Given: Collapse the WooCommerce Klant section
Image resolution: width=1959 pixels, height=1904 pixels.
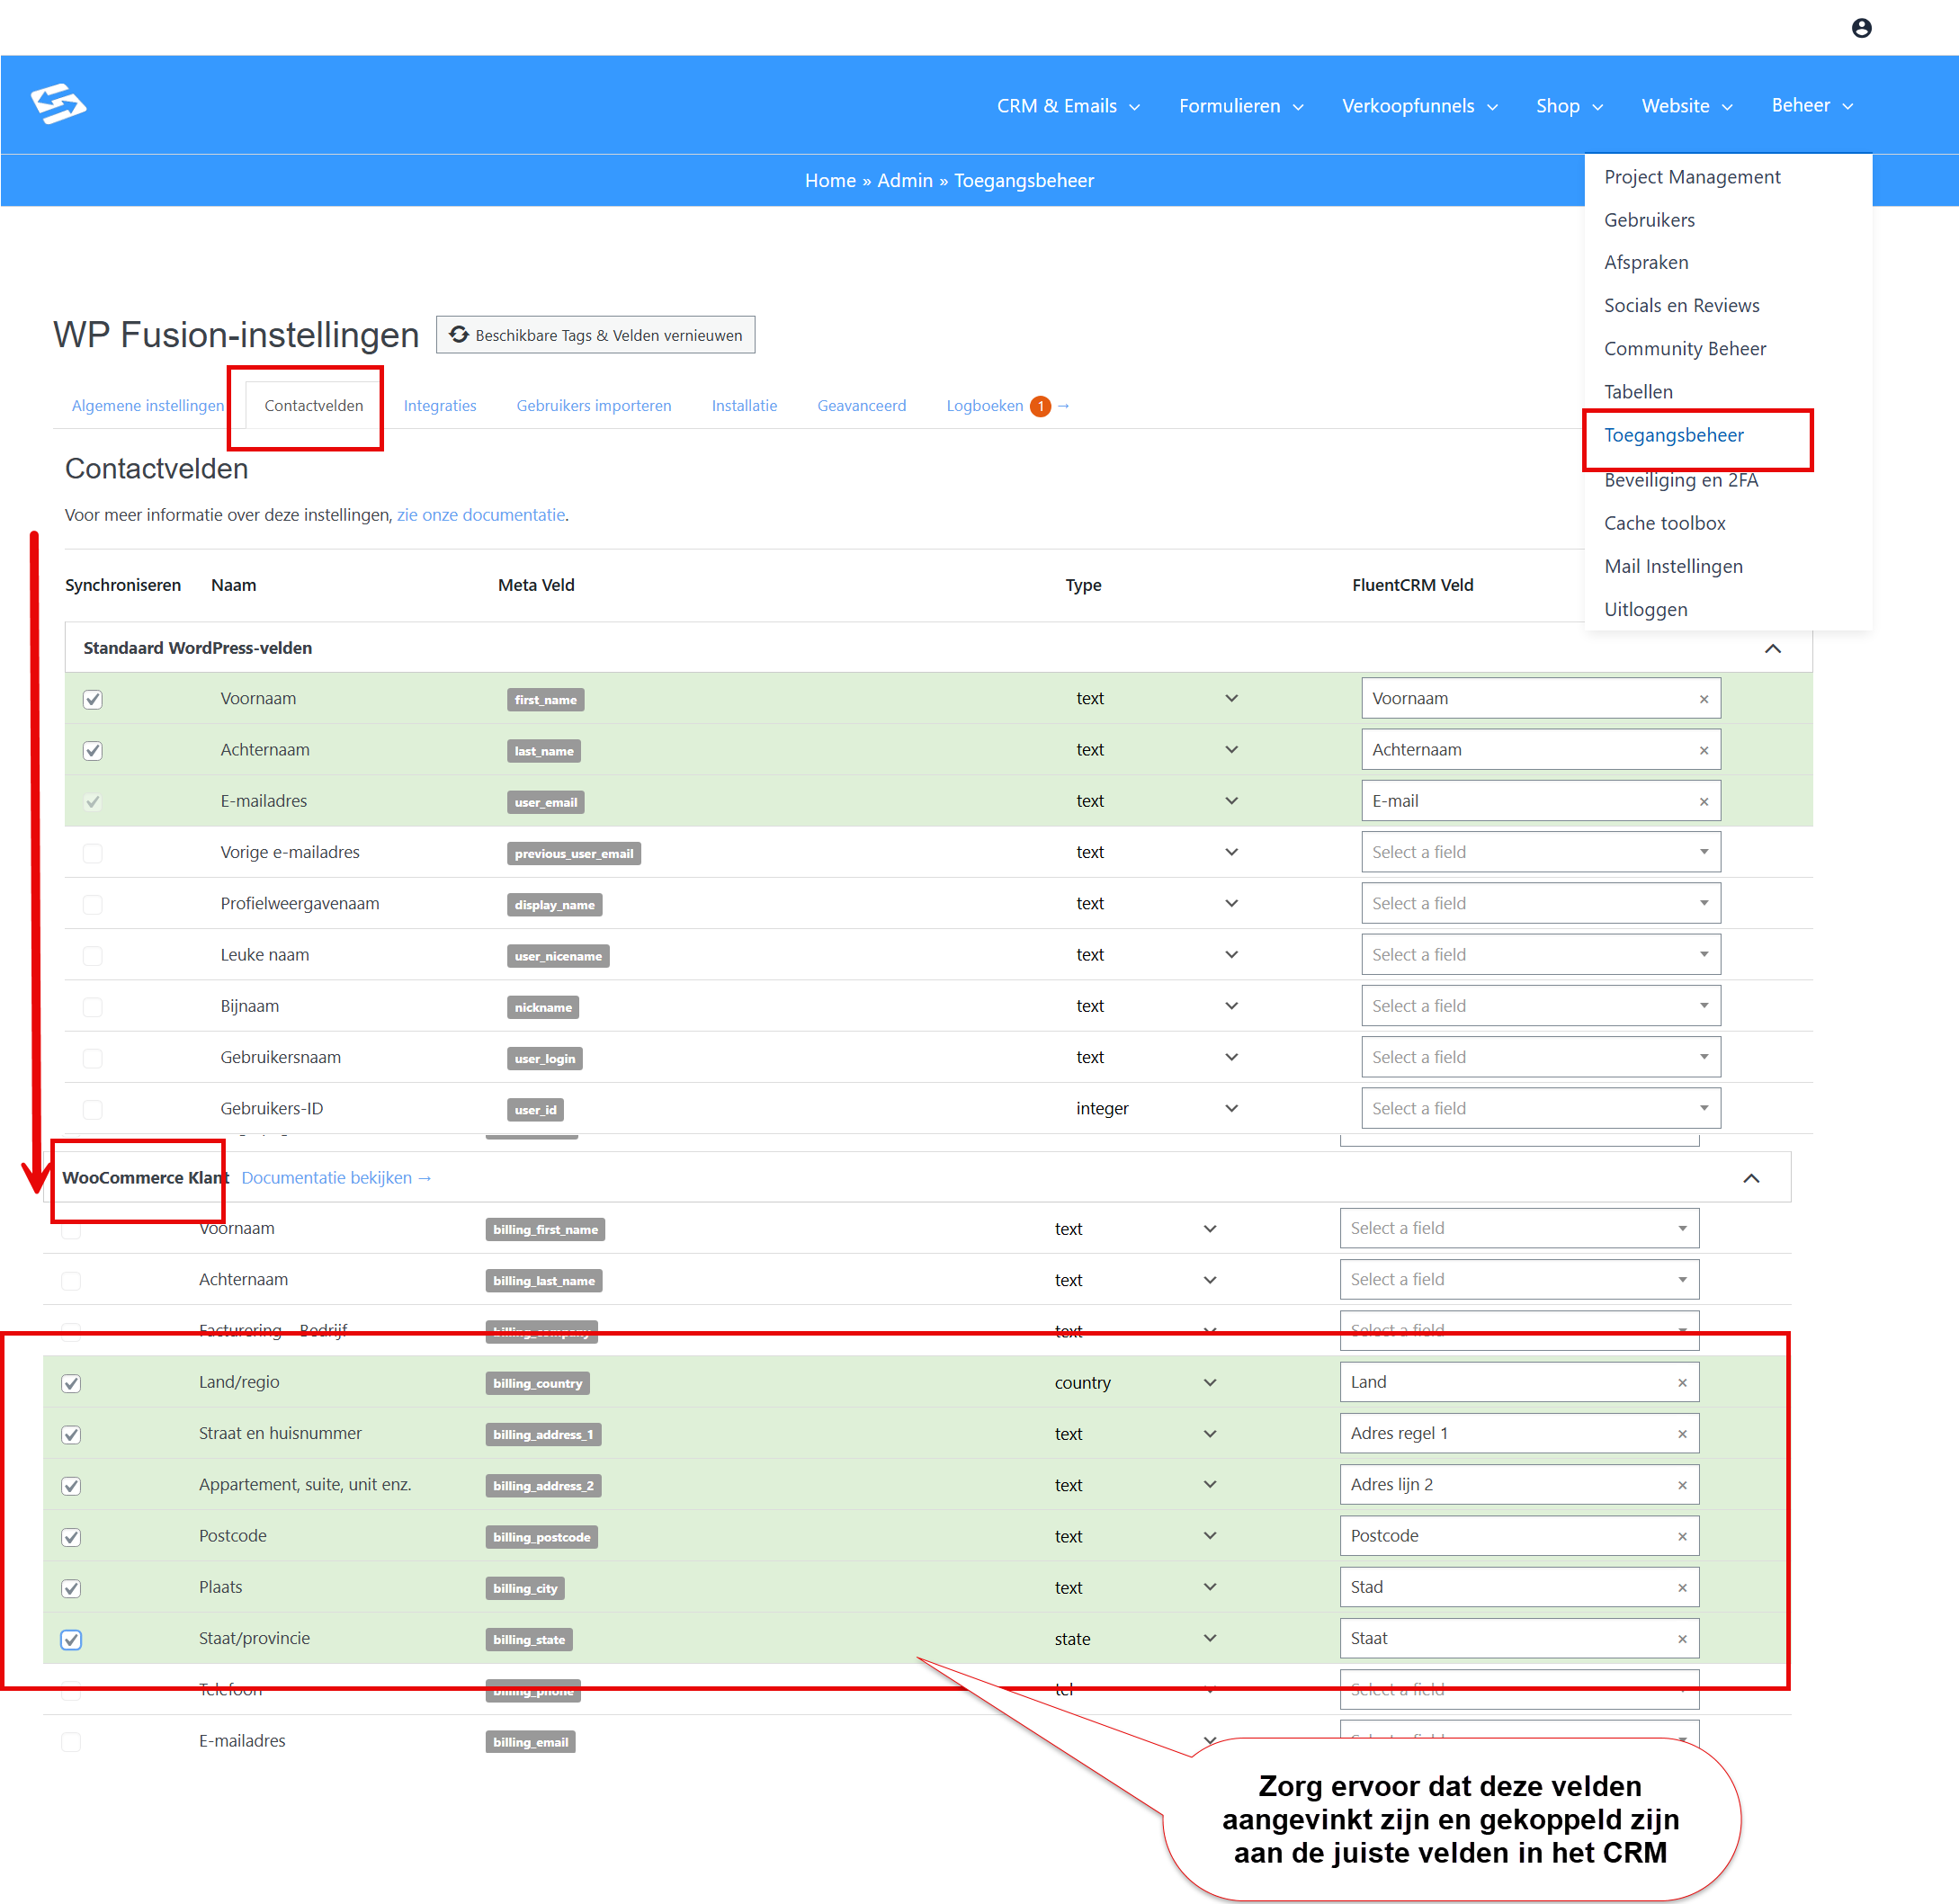Looking at the screenshot, I should coord(1751,1178).
